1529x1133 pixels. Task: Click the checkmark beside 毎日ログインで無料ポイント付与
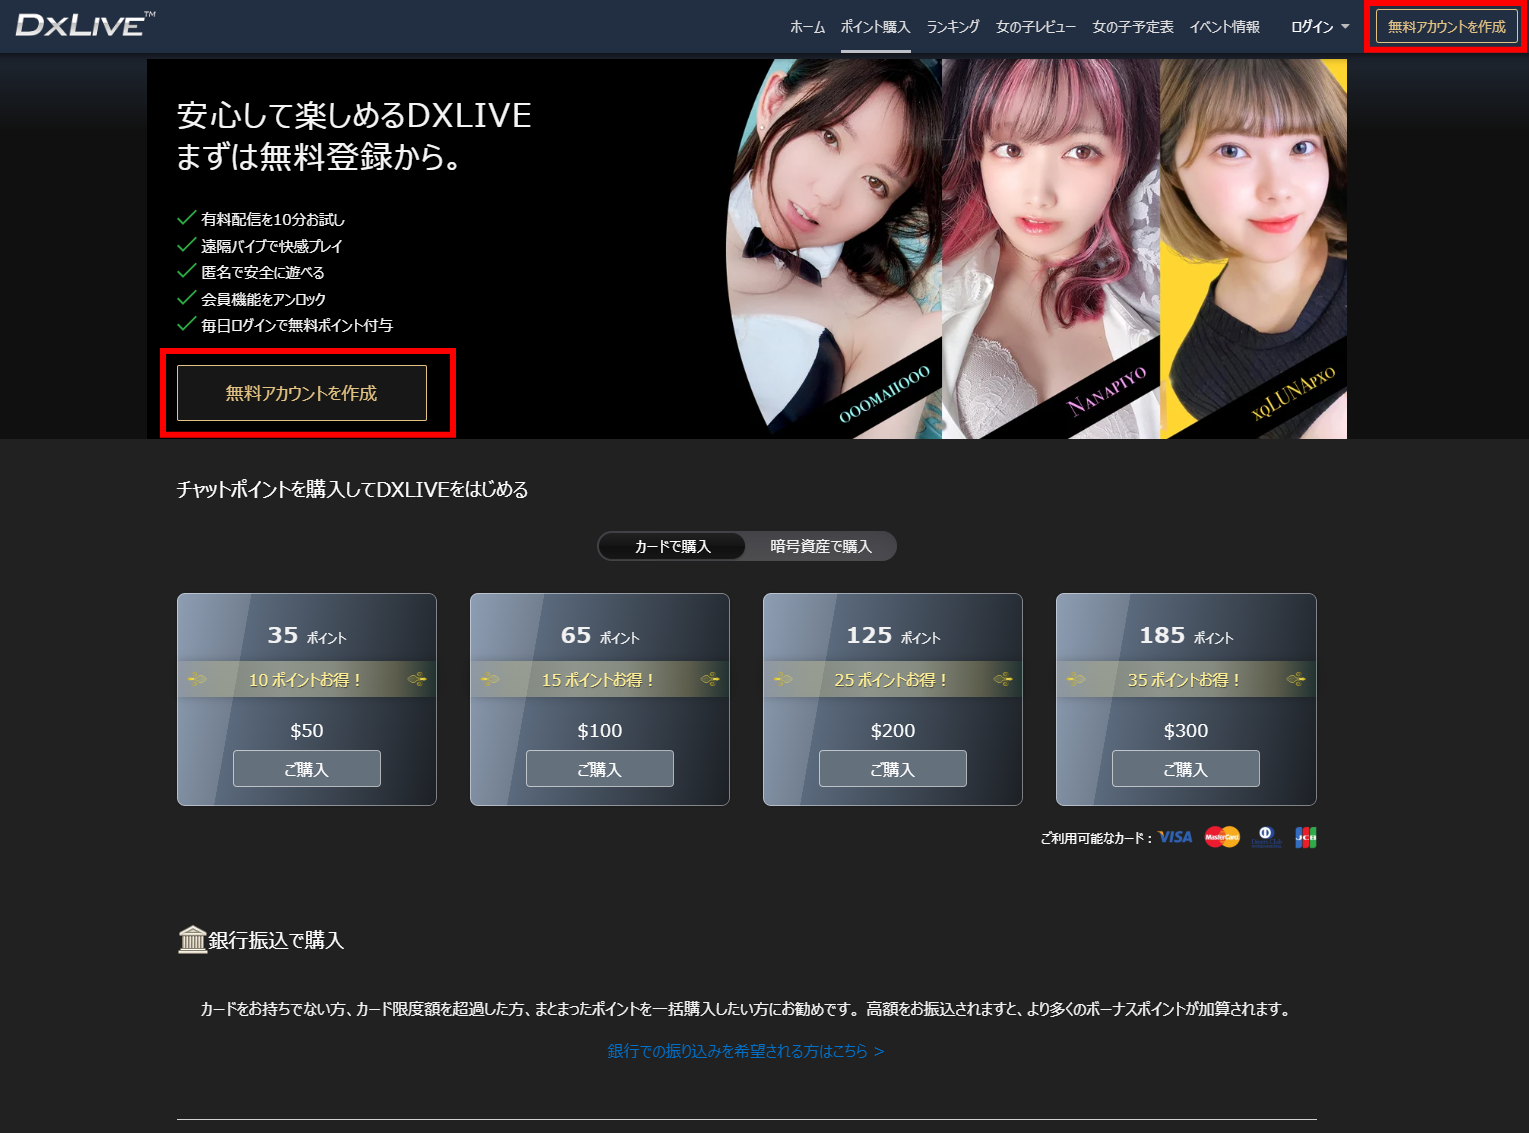(x=186, y=322)
